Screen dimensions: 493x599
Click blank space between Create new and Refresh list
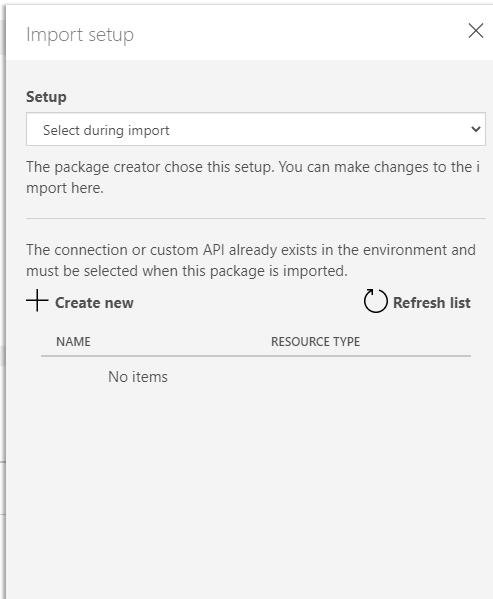point(248,303)
